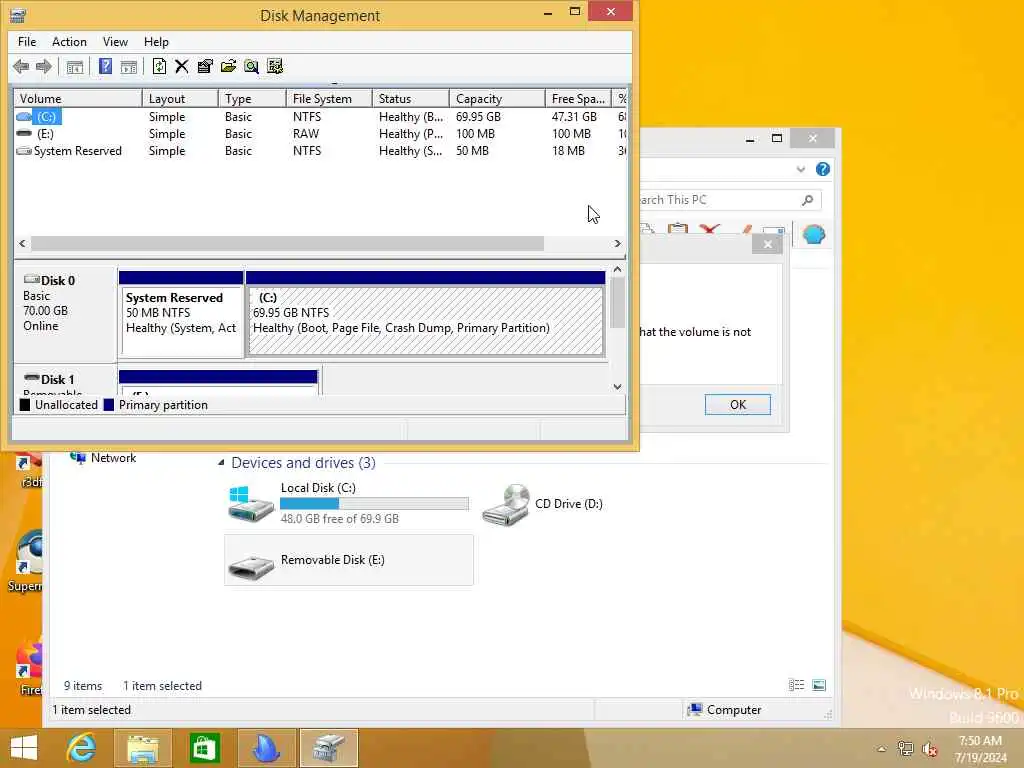Viewport: 1024px width, 768px height.
Task: Click the network icon in system tray
Action: [x=905, y=748]
